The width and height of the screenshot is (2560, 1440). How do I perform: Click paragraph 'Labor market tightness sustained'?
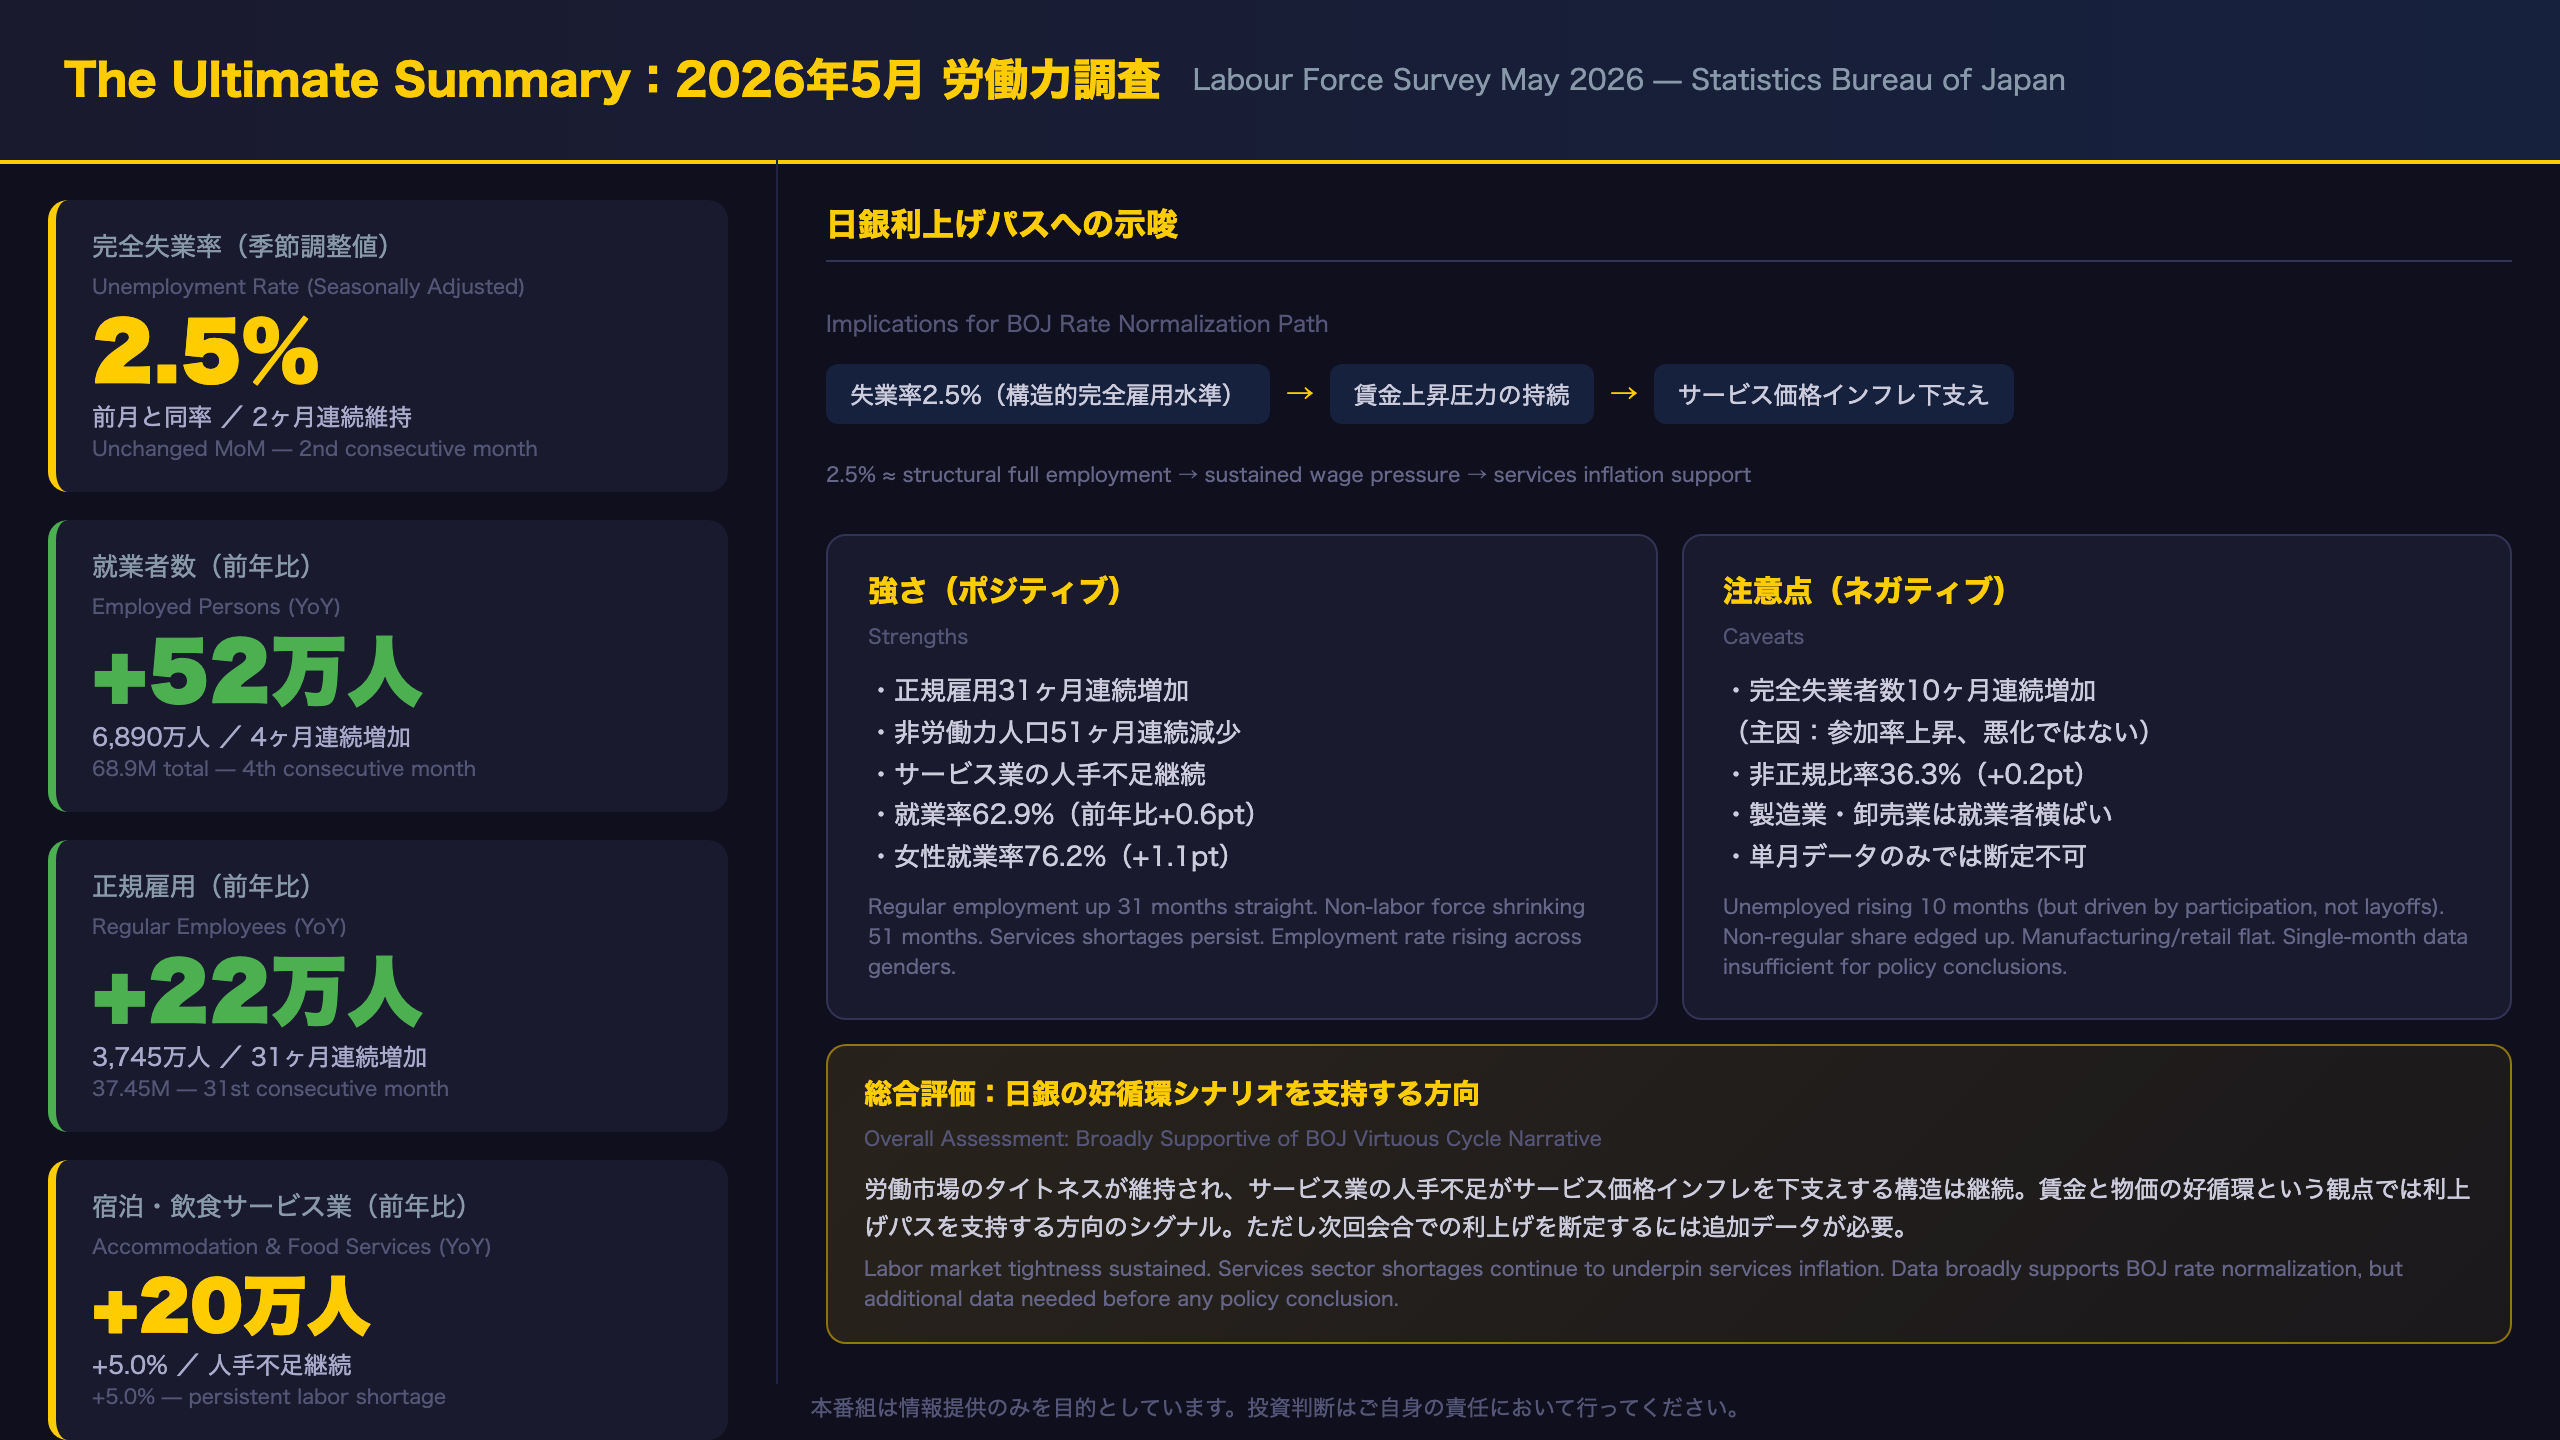(x=1633, y=1284)
